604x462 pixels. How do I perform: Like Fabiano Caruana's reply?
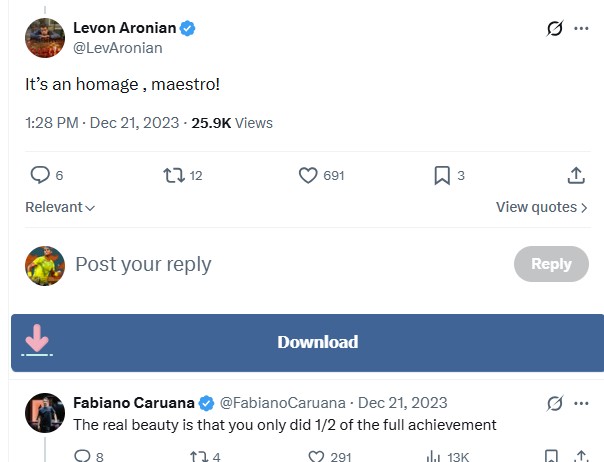coord(316,456)
